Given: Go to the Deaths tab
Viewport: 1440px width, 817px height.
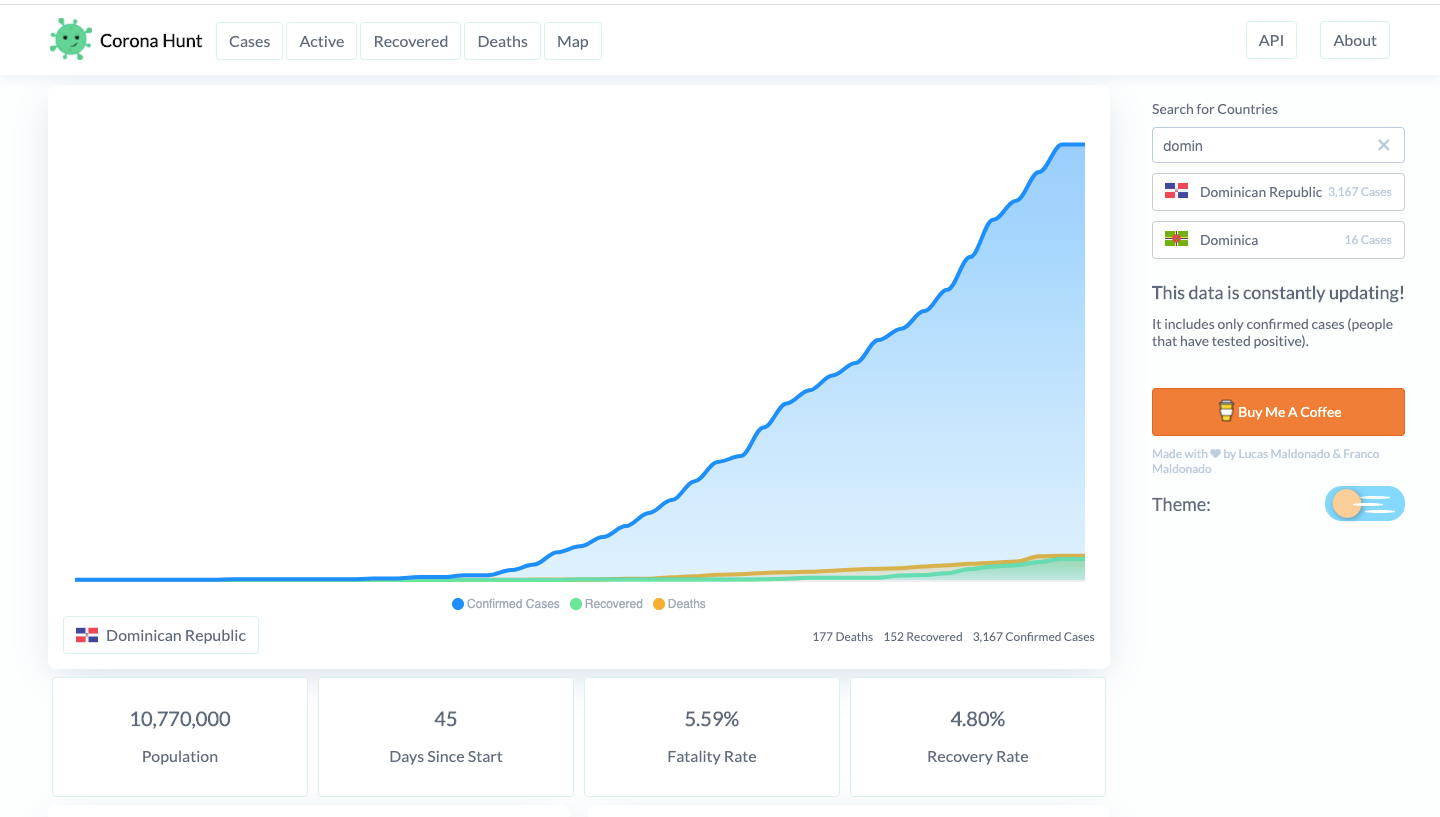Looking at the screenshot, I should (x=502, y=41).
